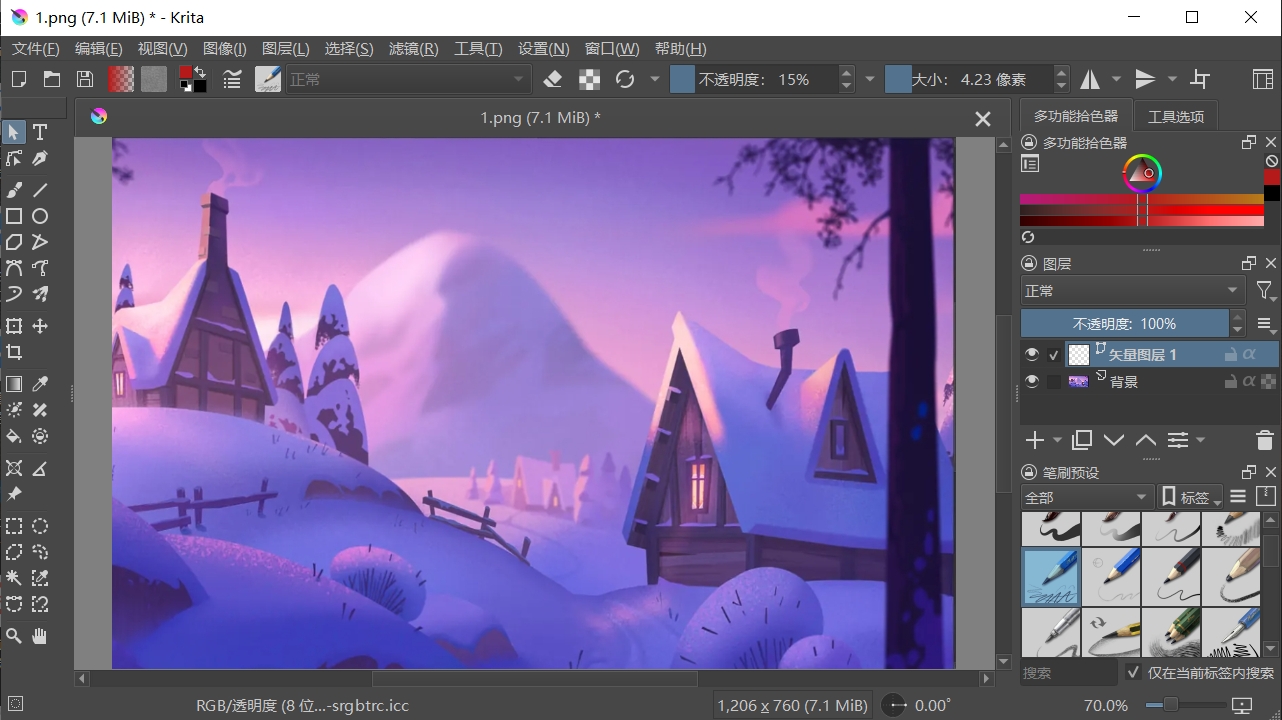This screenshot has width=1282, height=720.
Task: Move the layer down with the chevron
Action: (x=1114, y=440)
